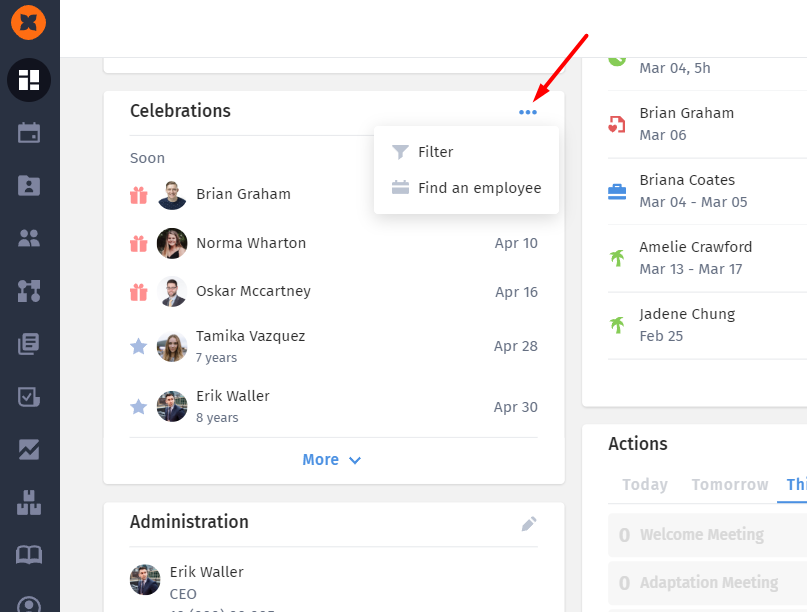
Task: Click the Actions panel heading
Action: tap(638, 443)
